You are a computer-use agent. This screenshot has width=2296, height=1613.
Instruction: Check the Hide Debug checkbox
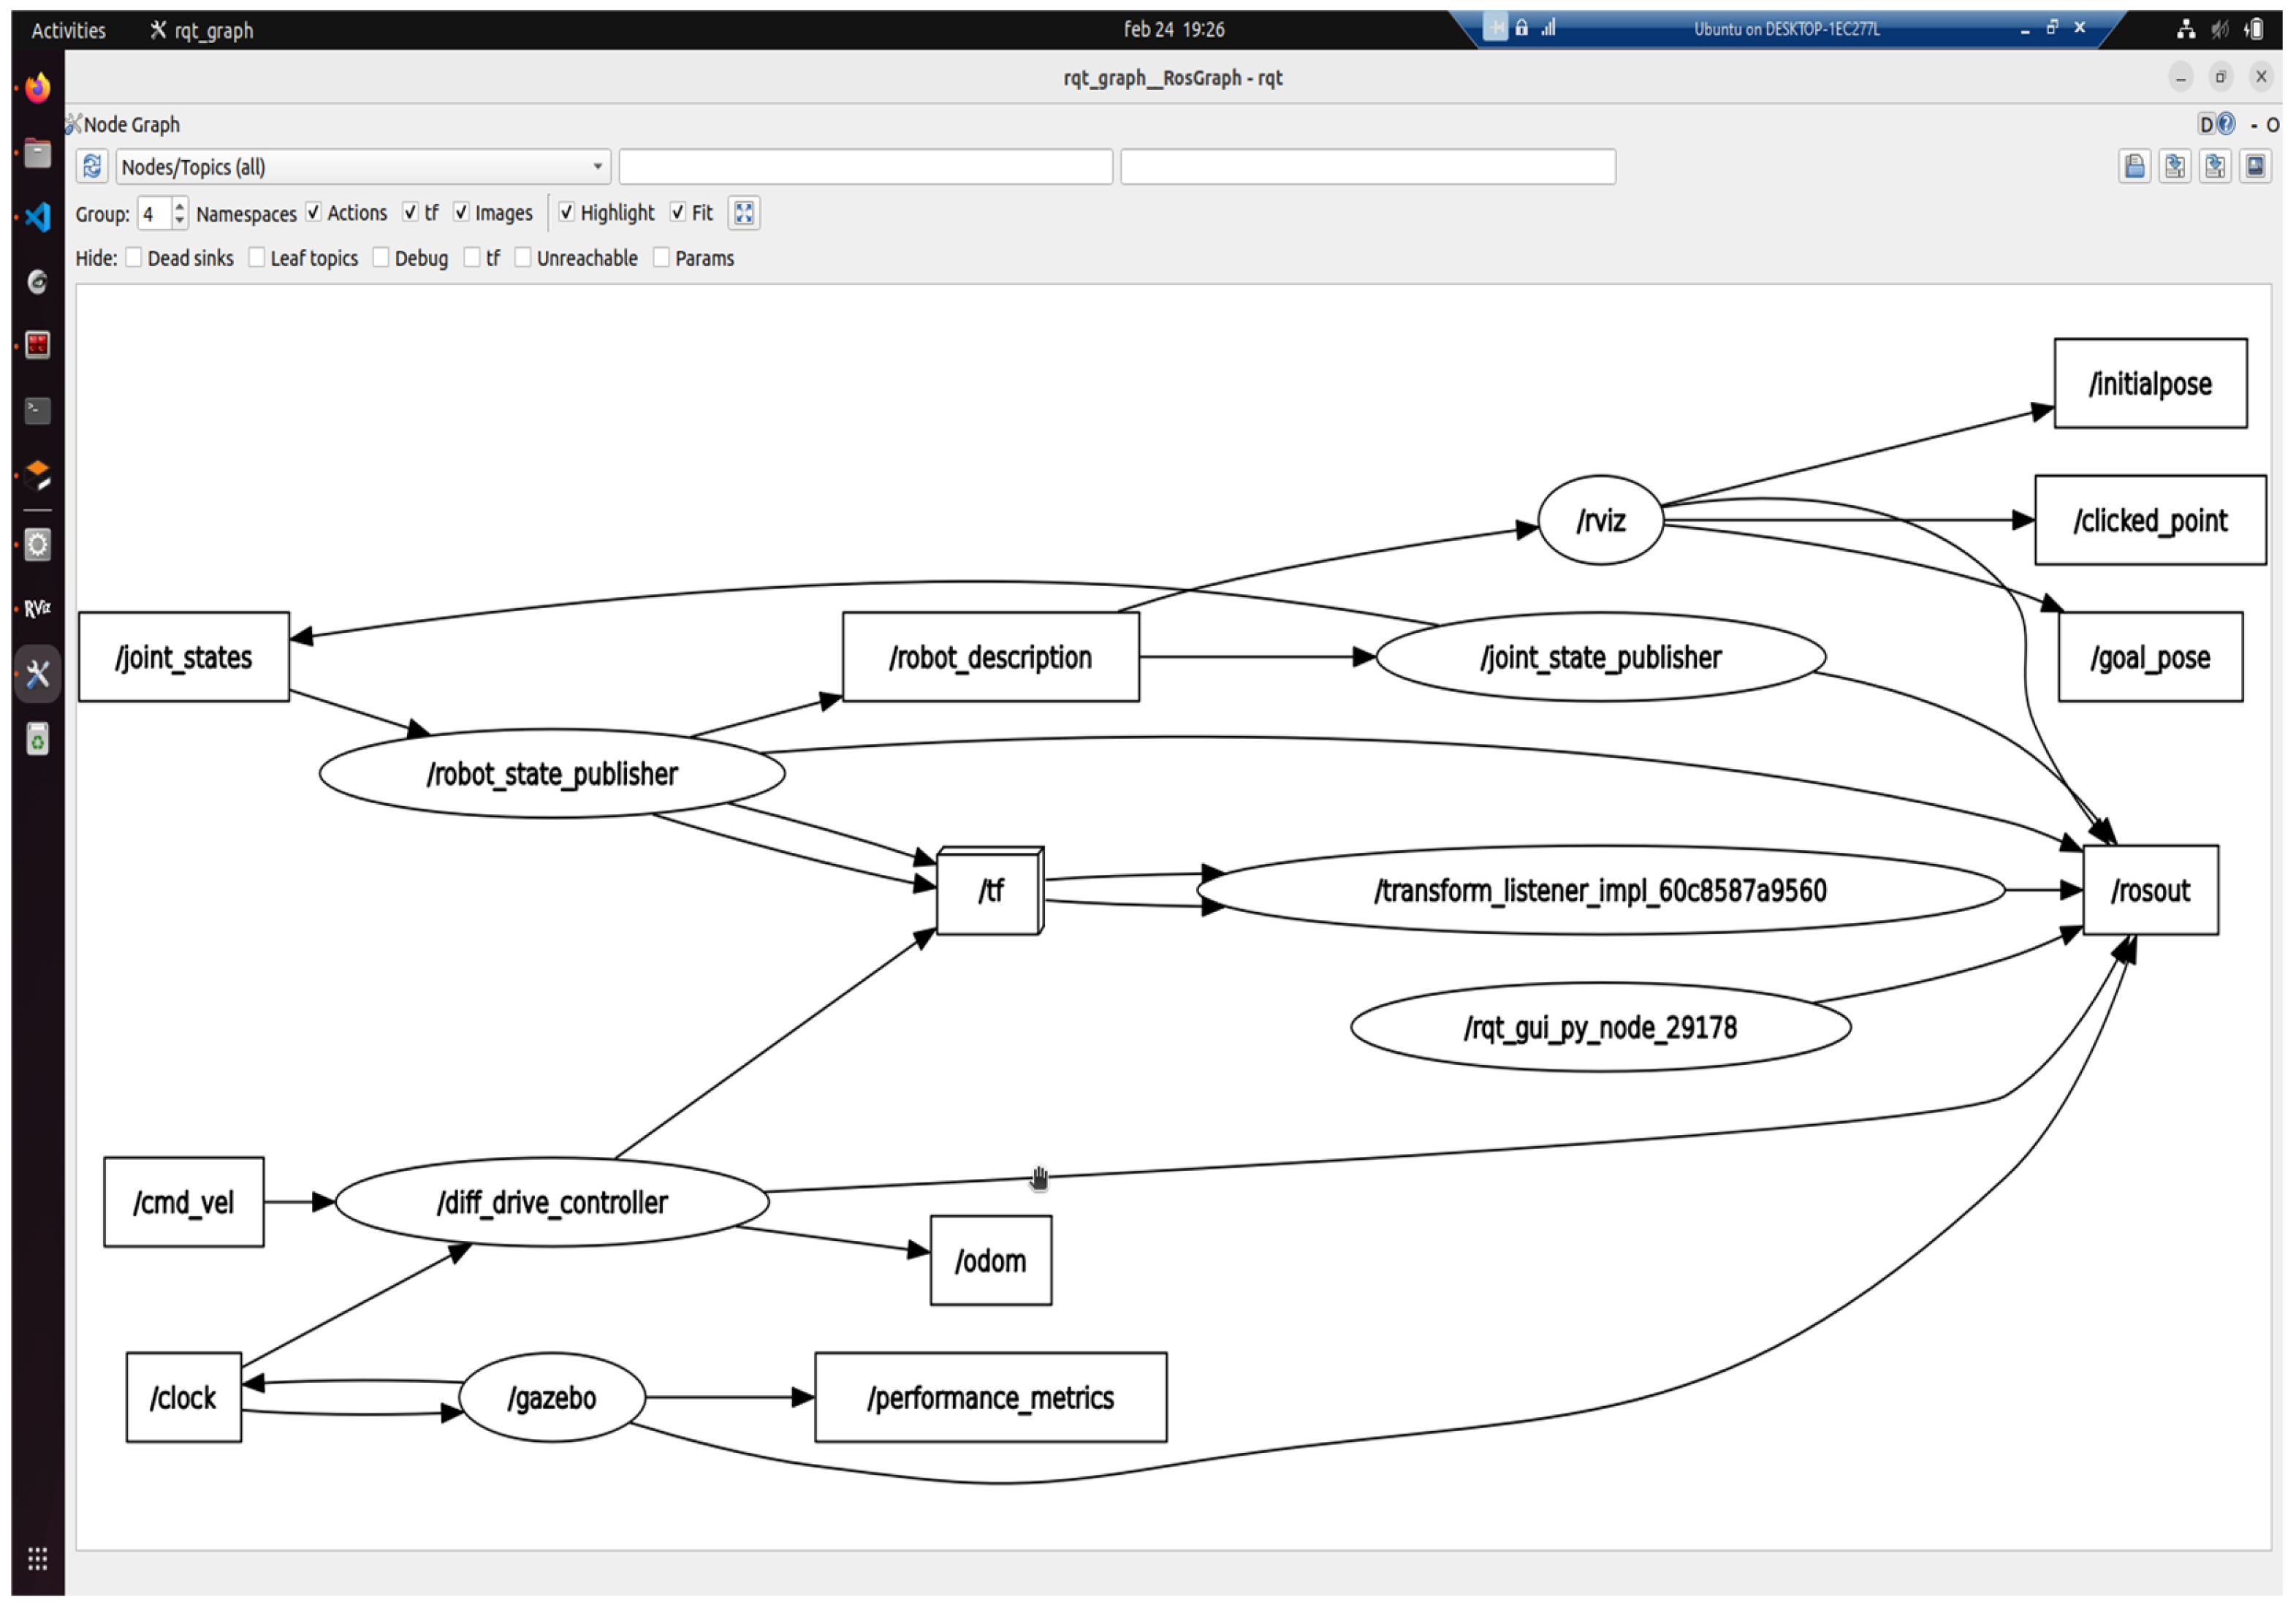point(381,258)
